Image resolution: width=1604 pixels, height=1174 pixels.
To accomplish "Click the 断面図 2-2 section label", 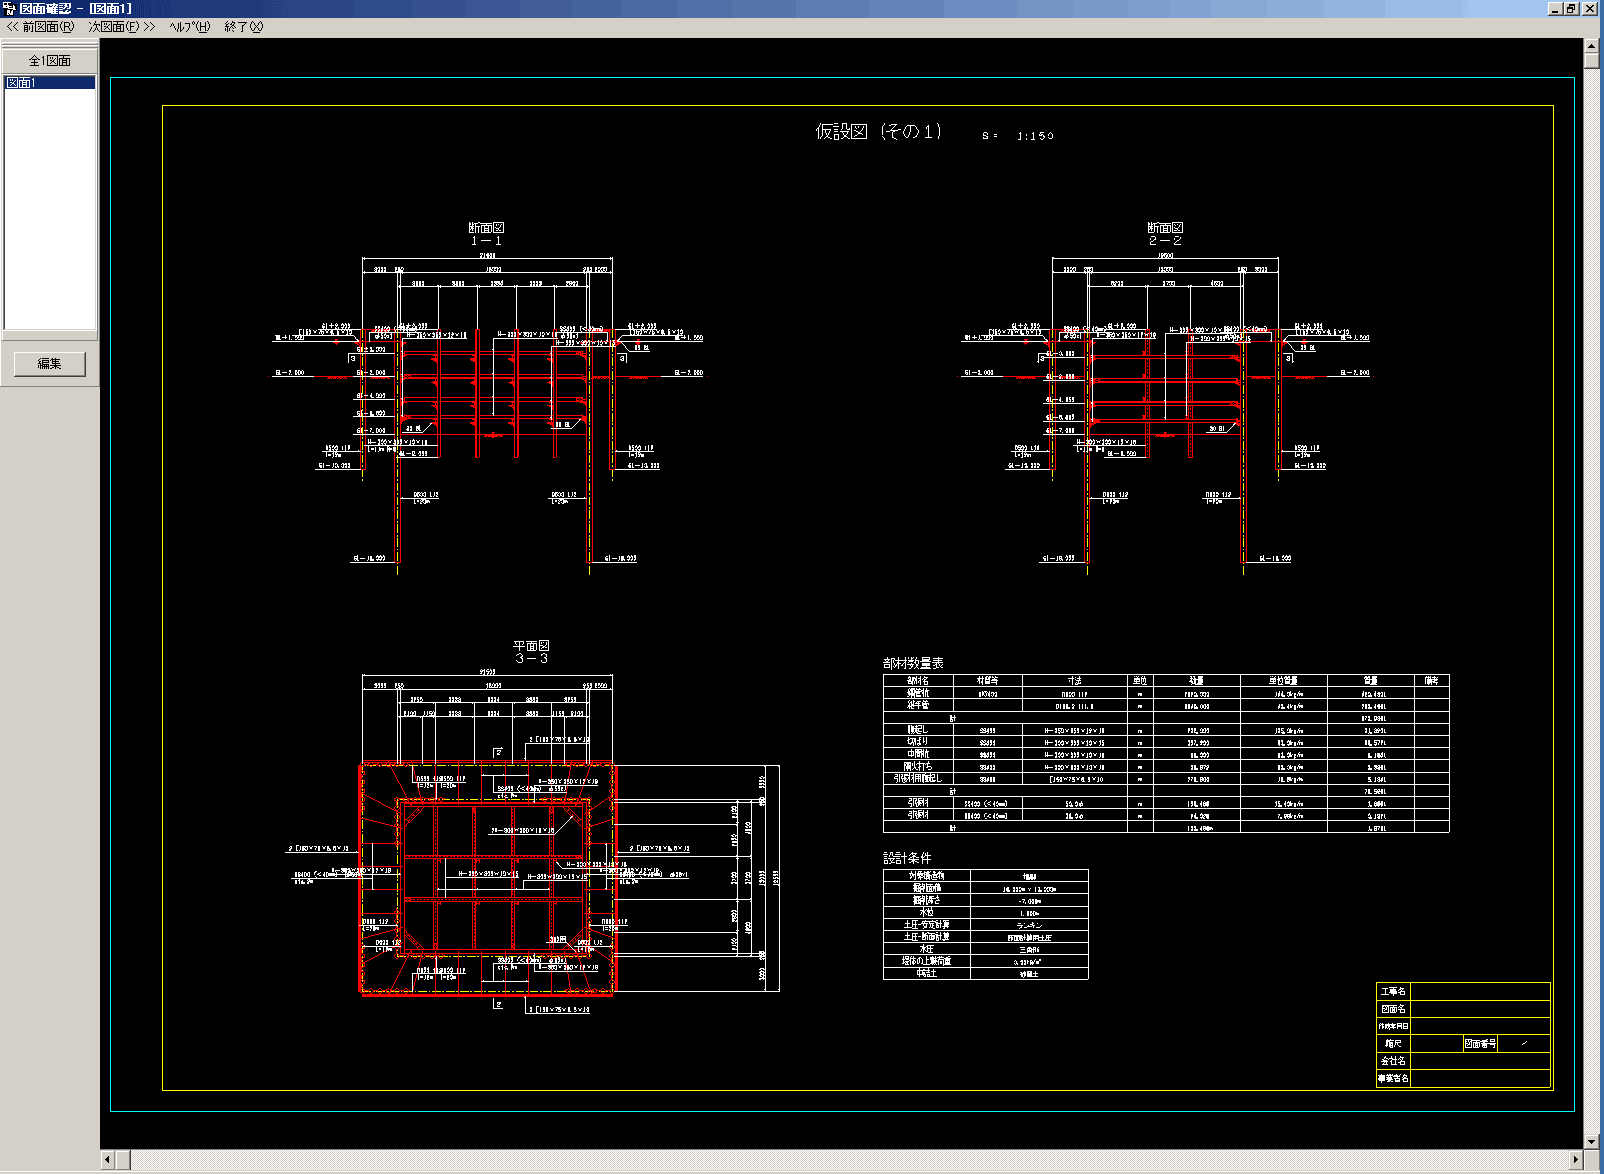I will tap(1165, 234).
